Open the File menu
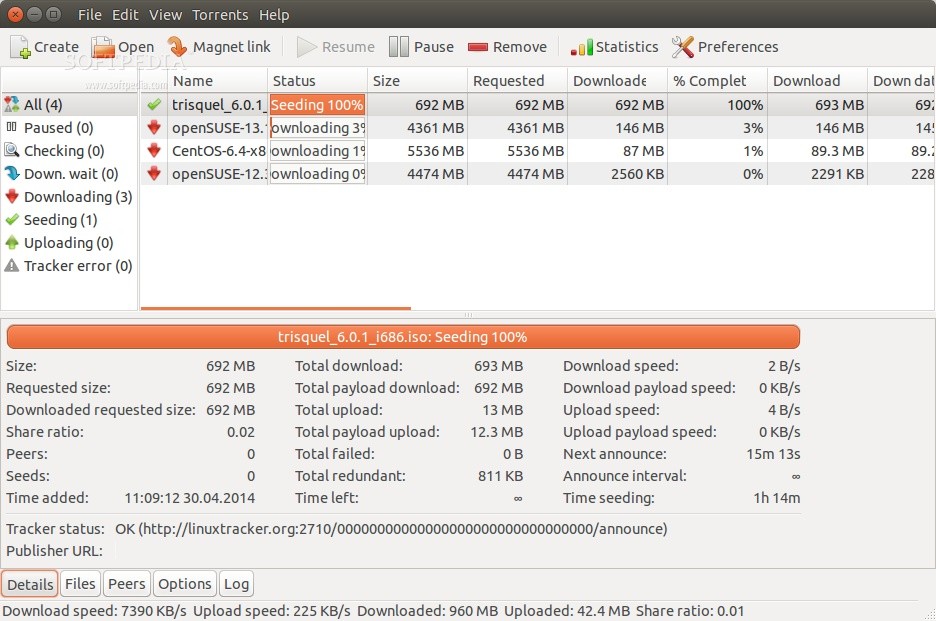Viewport: 936px width, 621px height. tap(90, 14)
